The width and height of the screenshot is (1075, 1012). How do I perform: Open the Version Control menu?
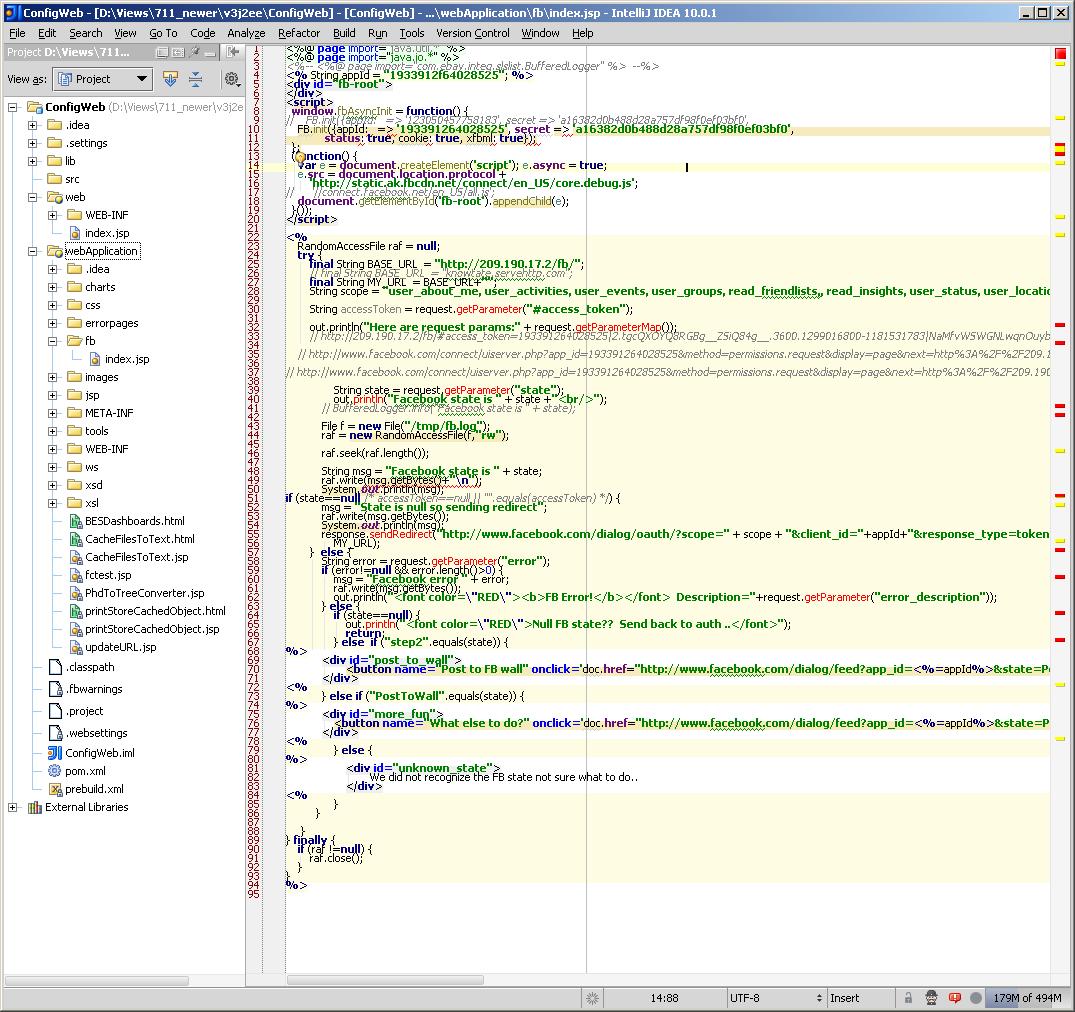click(x=472, y=33)
